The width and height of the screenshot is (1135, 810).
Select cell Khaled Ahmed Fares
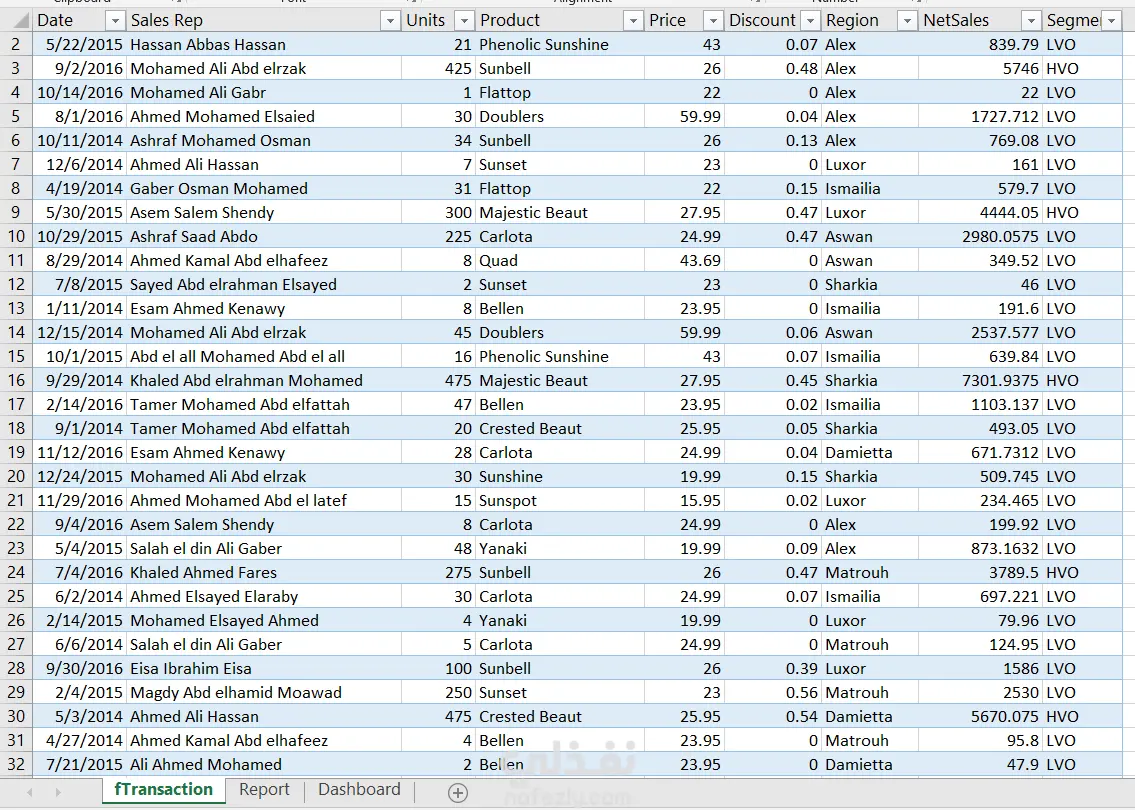click(x=264, y=572)
